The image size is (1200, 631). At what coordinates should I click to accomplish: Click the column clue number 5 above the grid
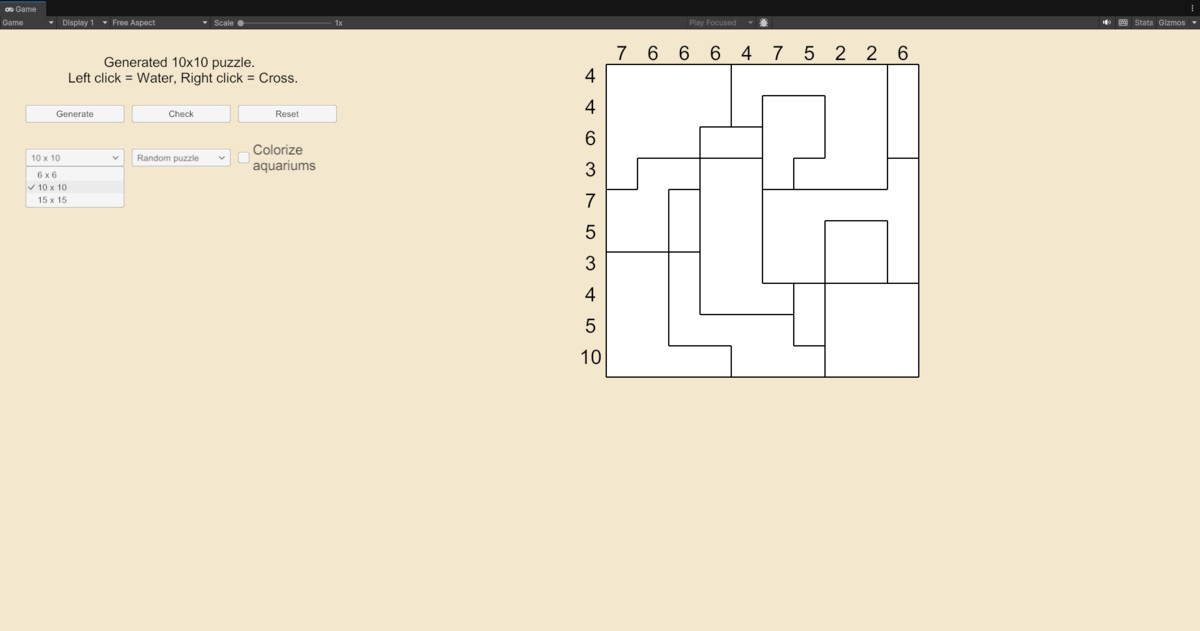(x=809, y=53)
